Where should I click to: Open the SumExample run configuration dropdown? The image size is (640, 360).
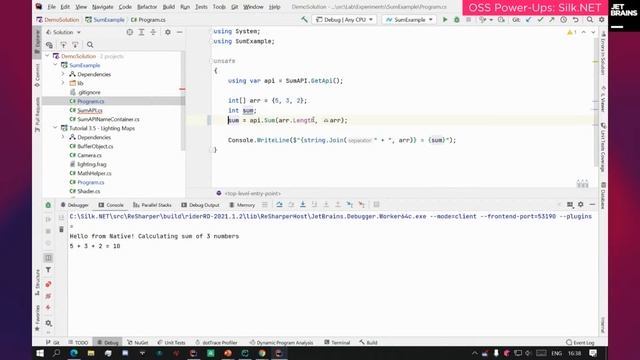point(409,20)
